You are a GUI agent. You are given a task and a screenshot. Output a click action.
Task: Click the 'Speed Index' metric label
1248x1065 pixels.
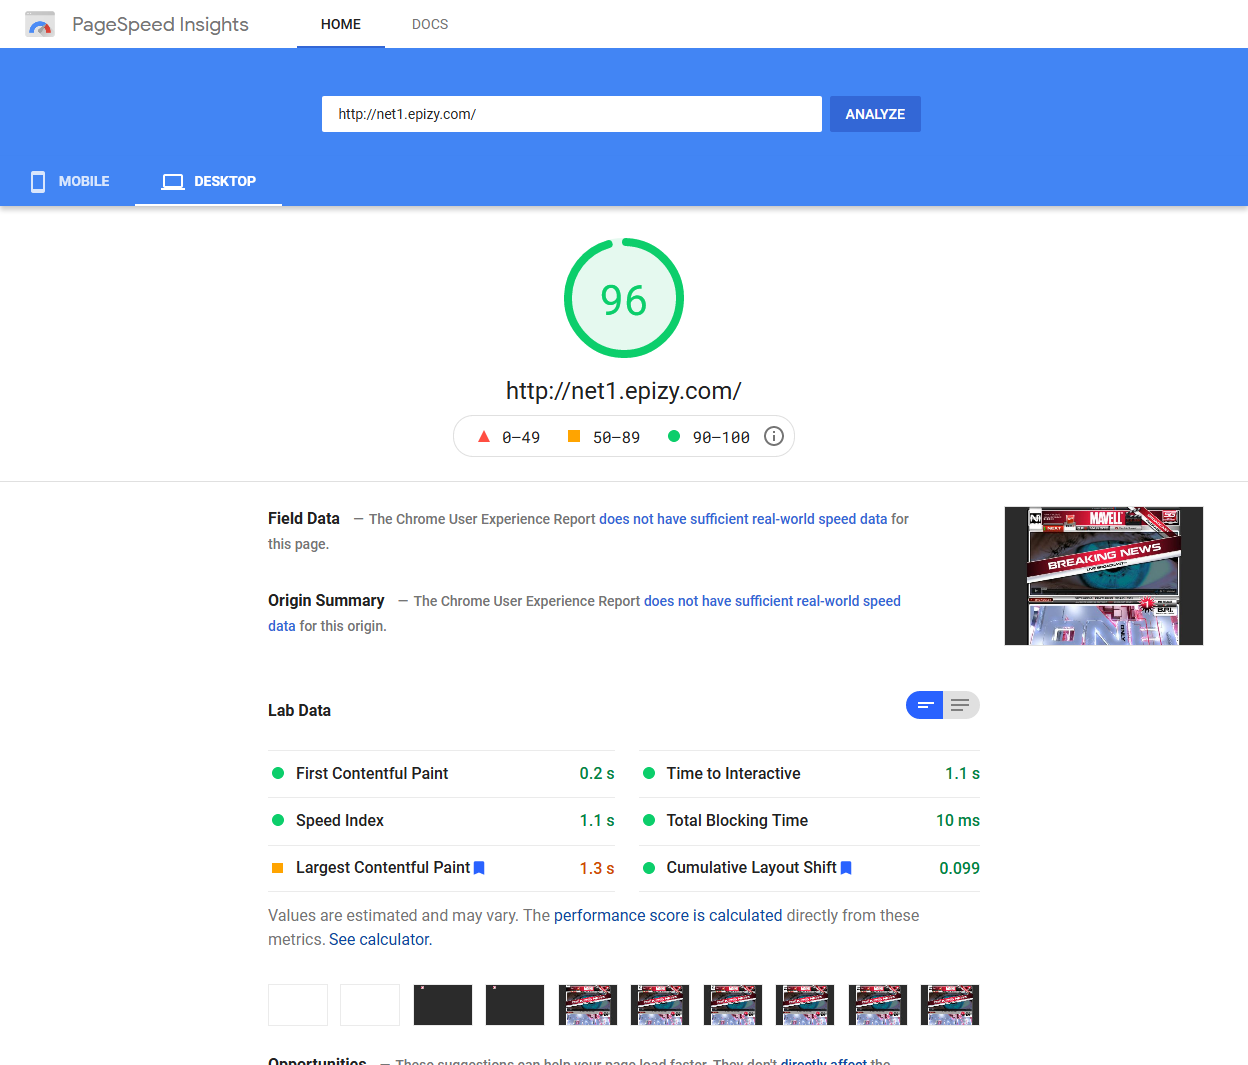340,820
